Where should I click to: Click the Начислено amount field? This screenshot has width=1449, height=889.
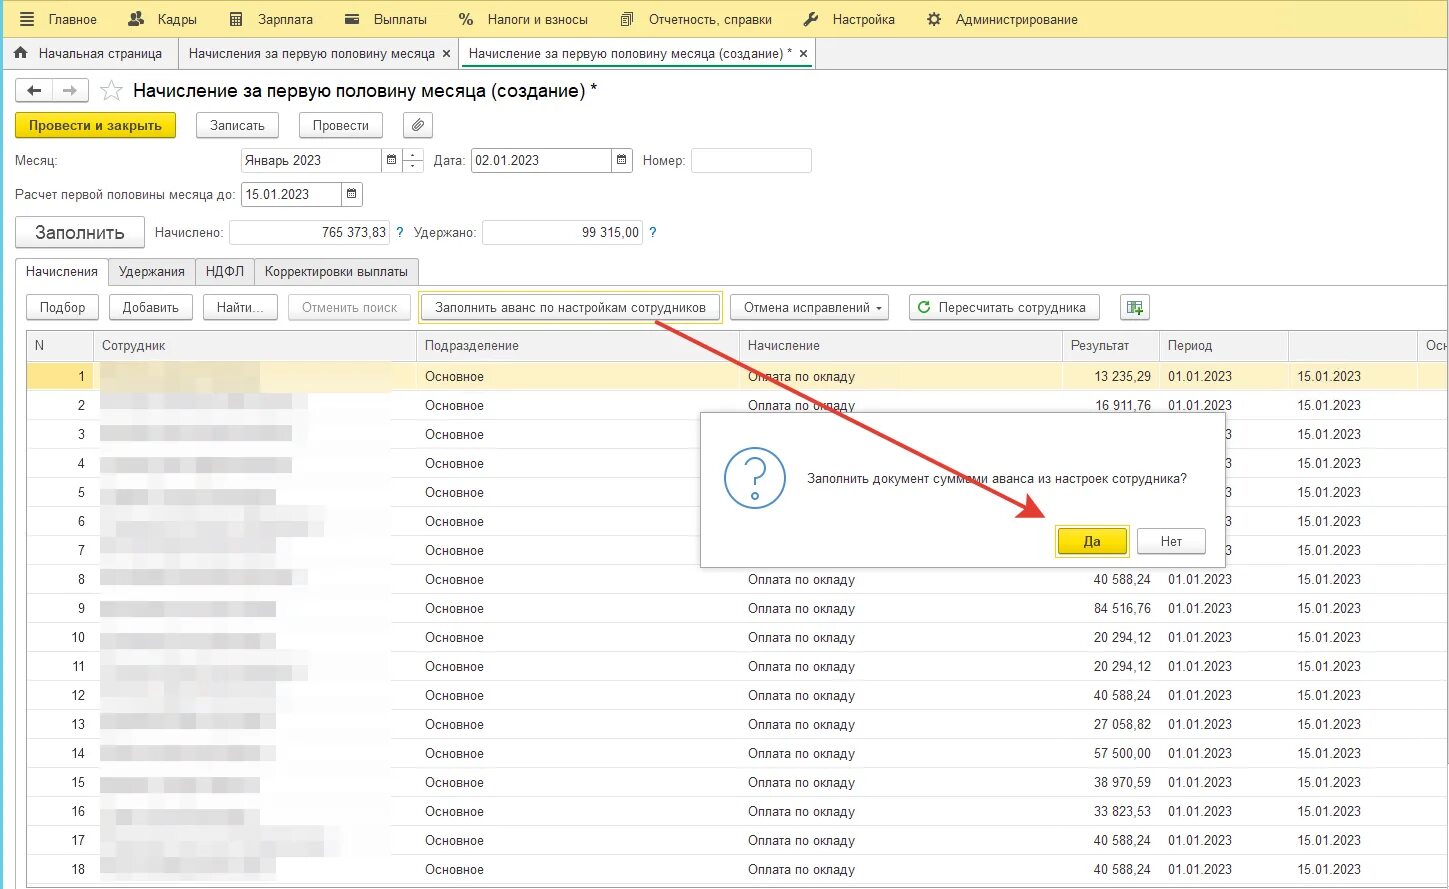point(309,232)
